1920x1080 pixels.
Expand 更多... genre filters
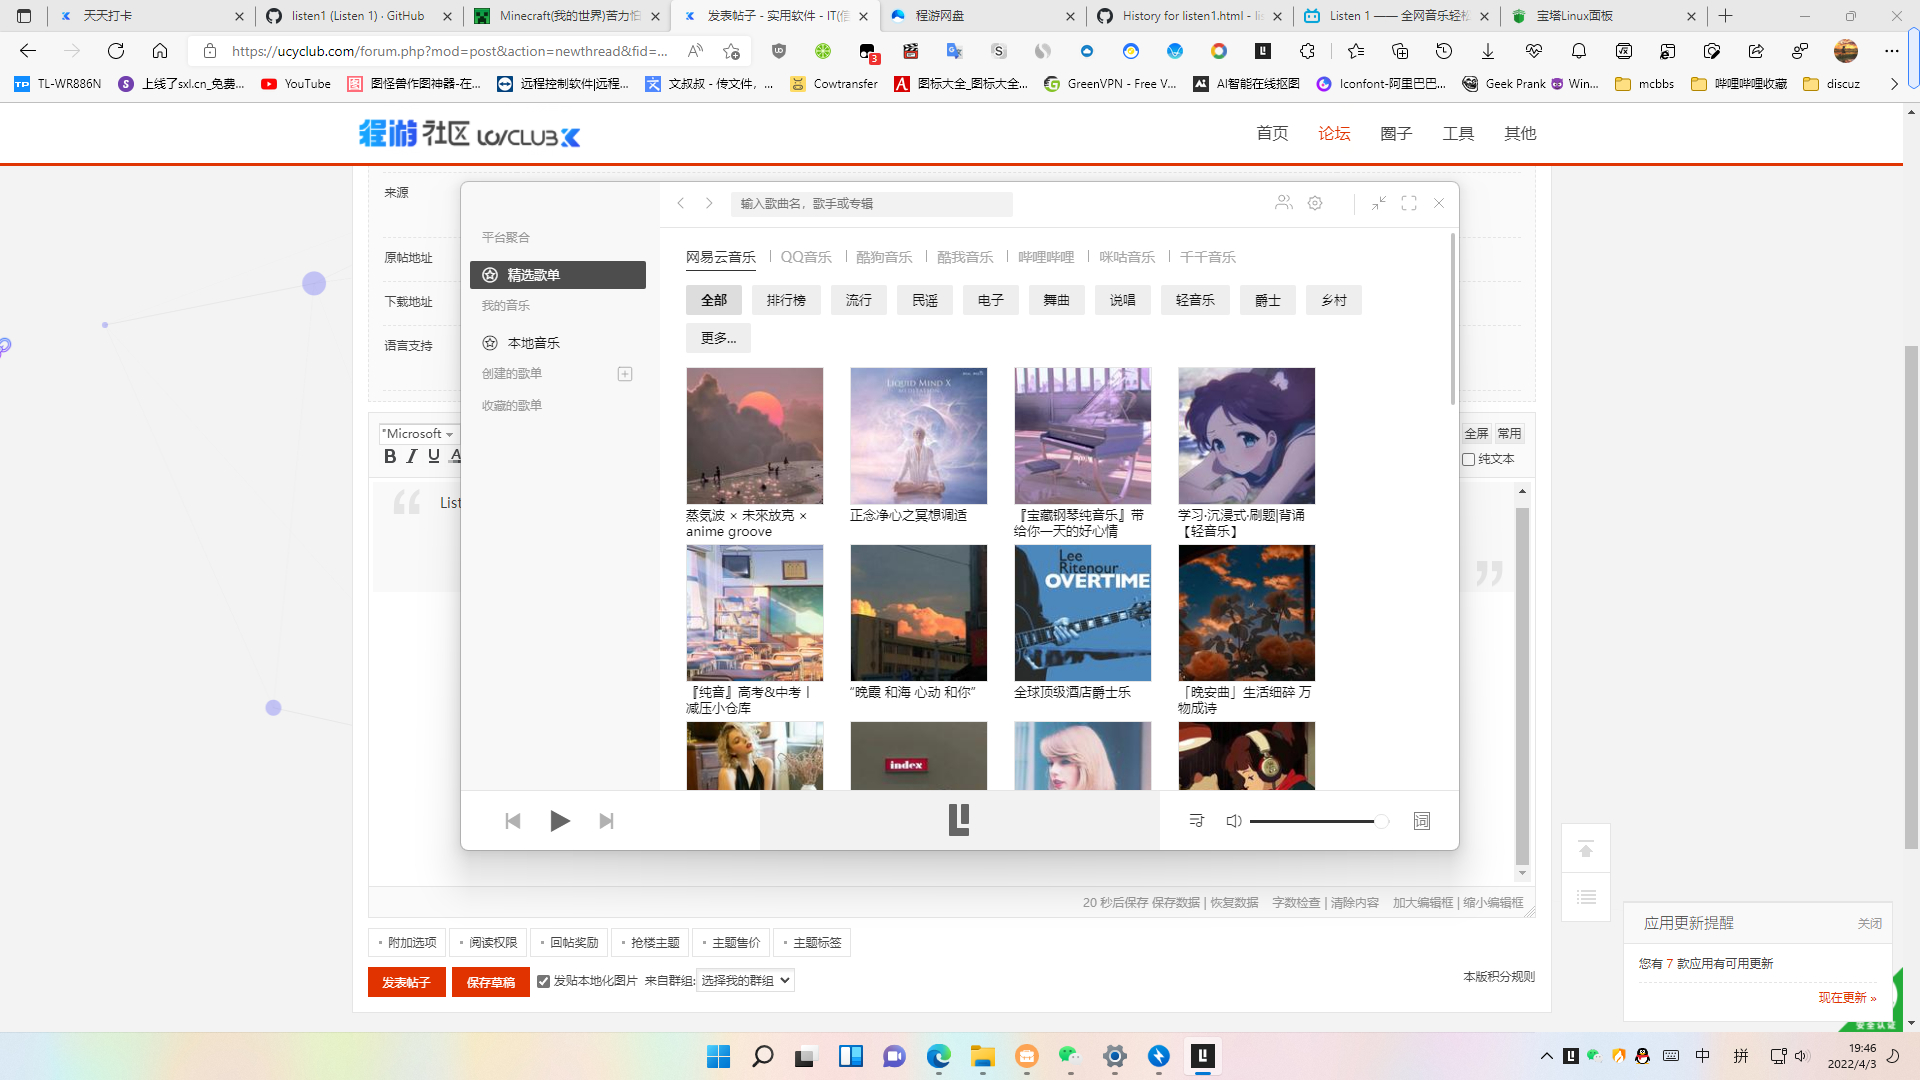click(718, 338)
